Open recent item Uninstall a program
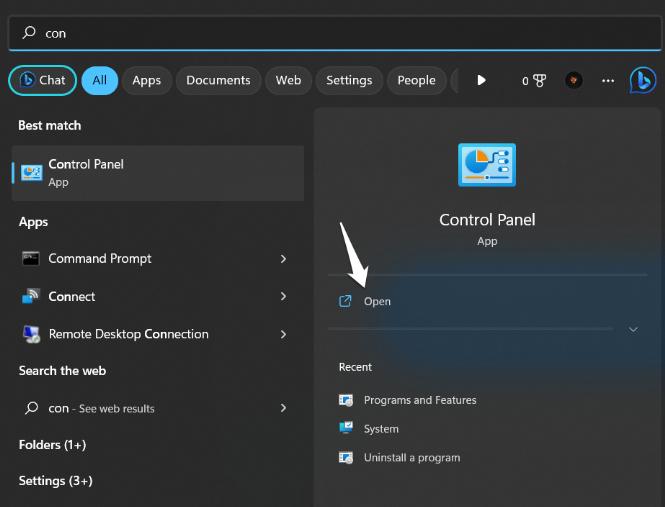 pyautogui.click(x=412, y=457)
